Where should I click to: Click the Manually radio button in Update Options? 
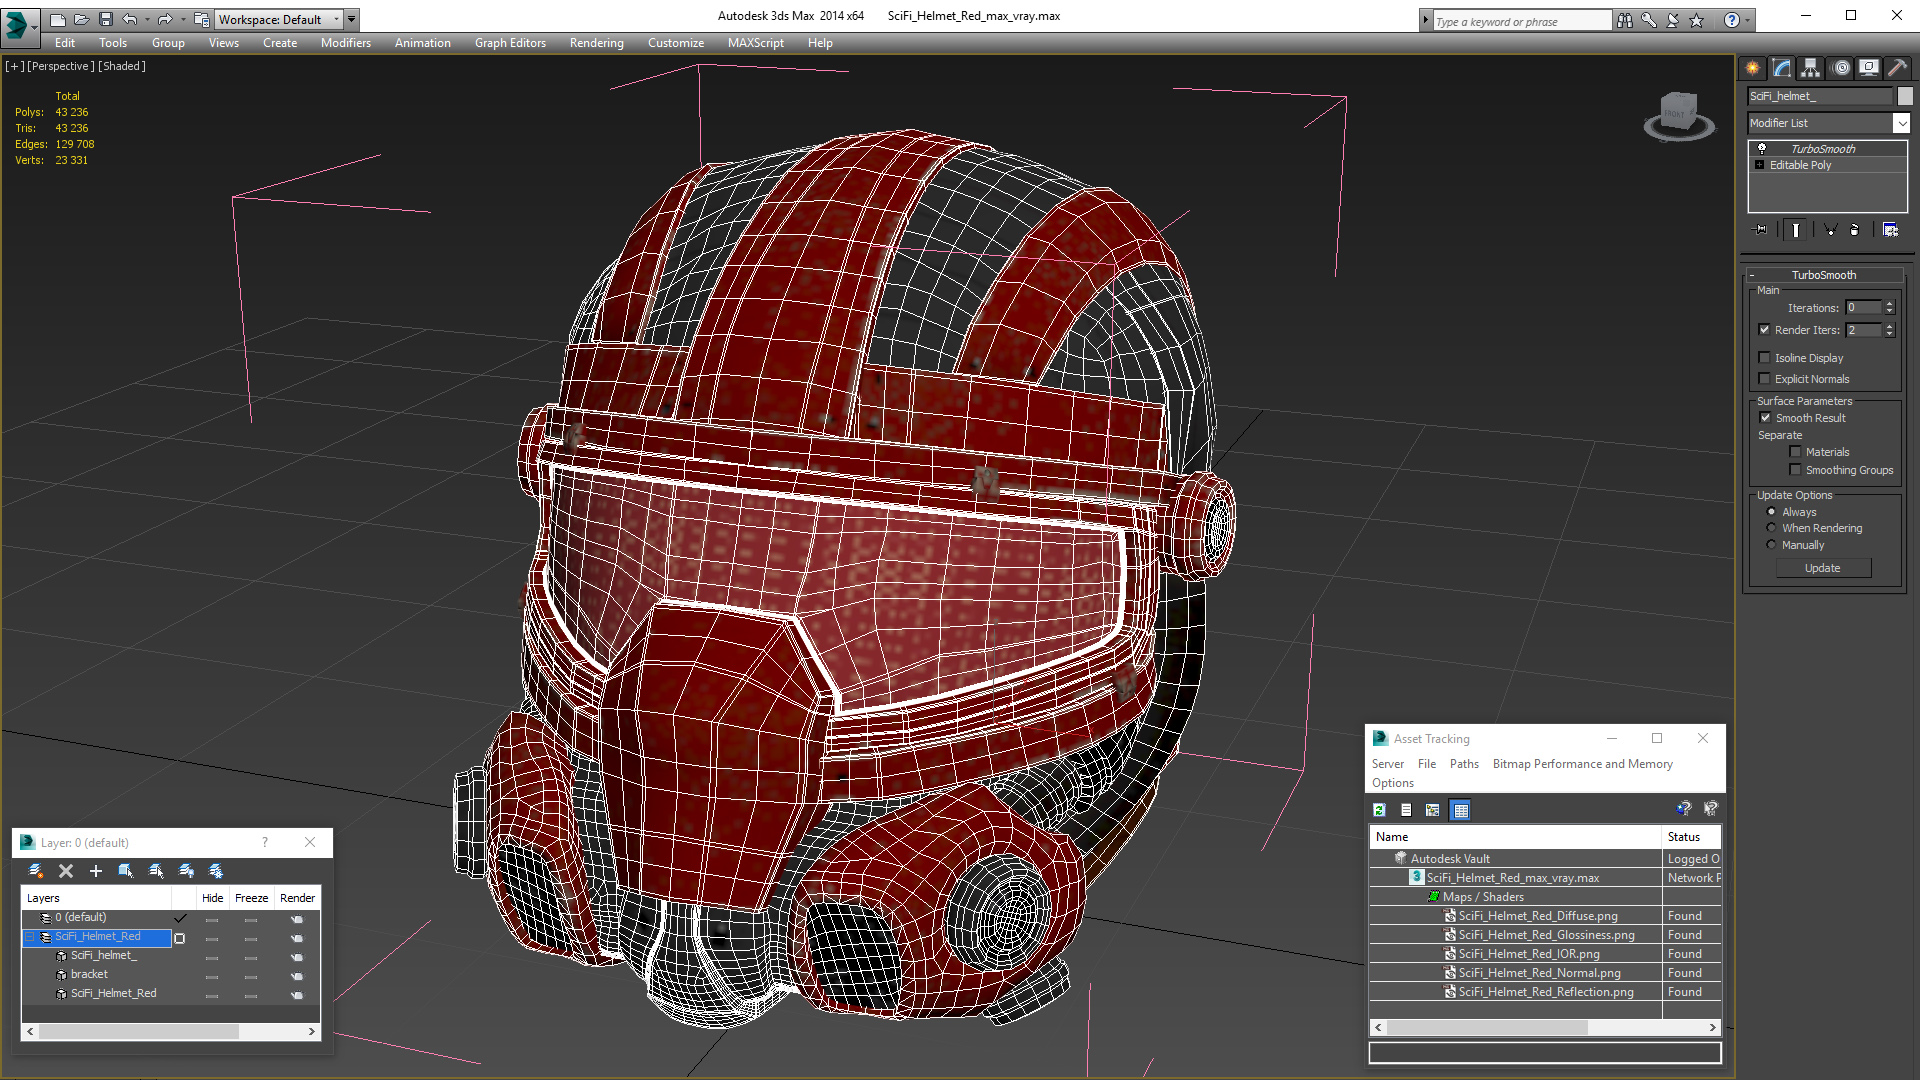[1771, 543]
